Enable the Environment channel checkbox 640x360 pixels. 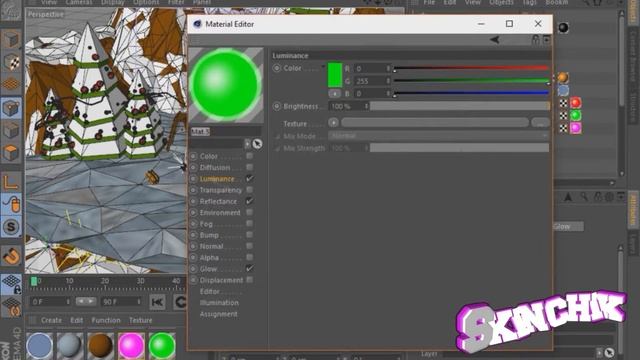[249, 212]
